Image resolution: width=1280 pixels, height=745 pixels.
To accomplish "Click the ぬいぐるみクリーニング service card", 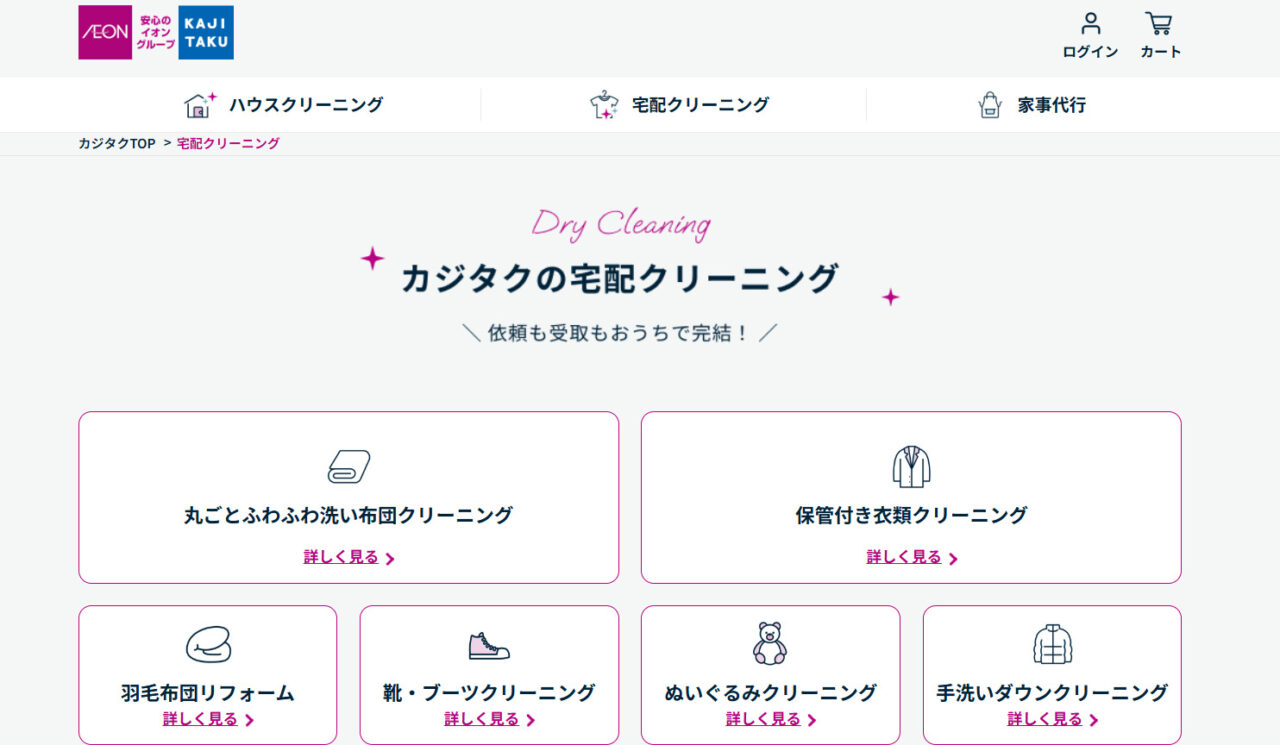I will (x=770, y=675).
